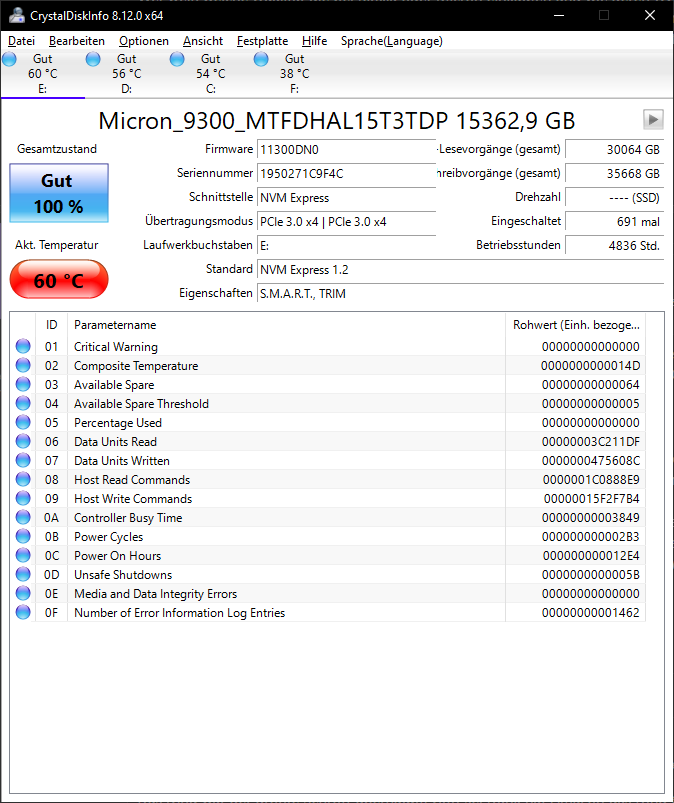Click the Standard field NVM Express 1.2
The width and height of the screenshot is (674, 803).
click(x=460, y=270)
